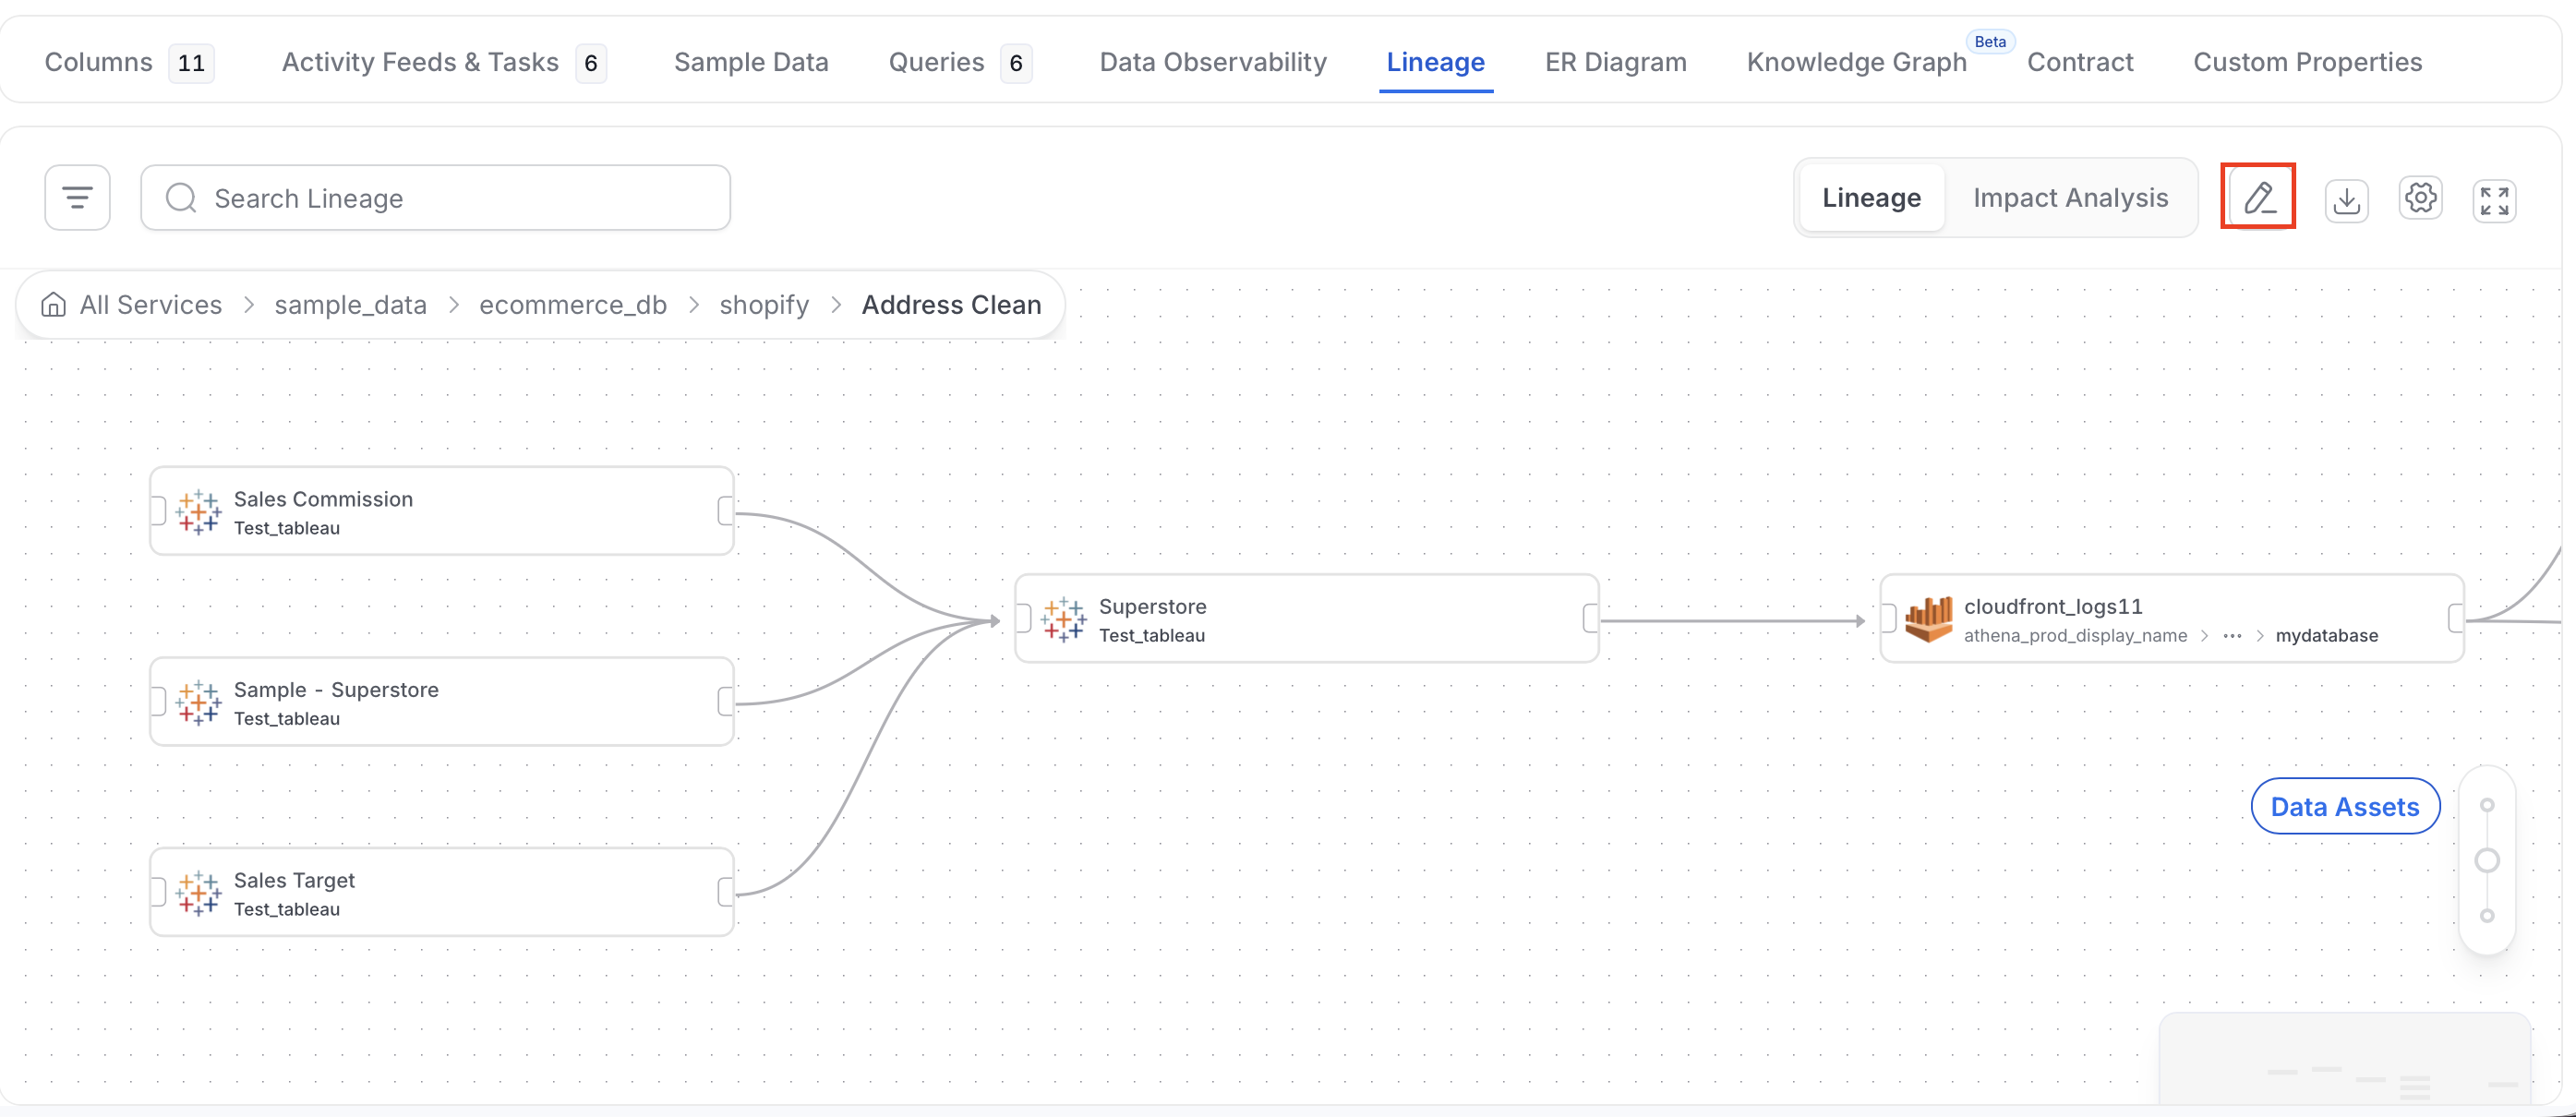Screen dimensions: 2576x1117
Task: Expand upstream handle on Sales Commission node
Action: pos(158,511)
